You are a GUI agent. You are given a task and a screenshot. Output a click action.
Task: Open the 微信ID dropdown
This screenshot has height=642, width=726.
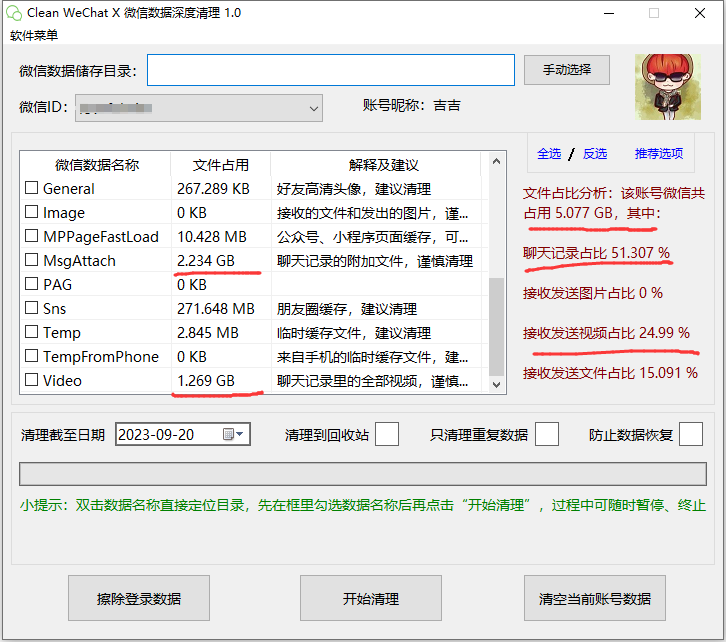coord(199,108)
